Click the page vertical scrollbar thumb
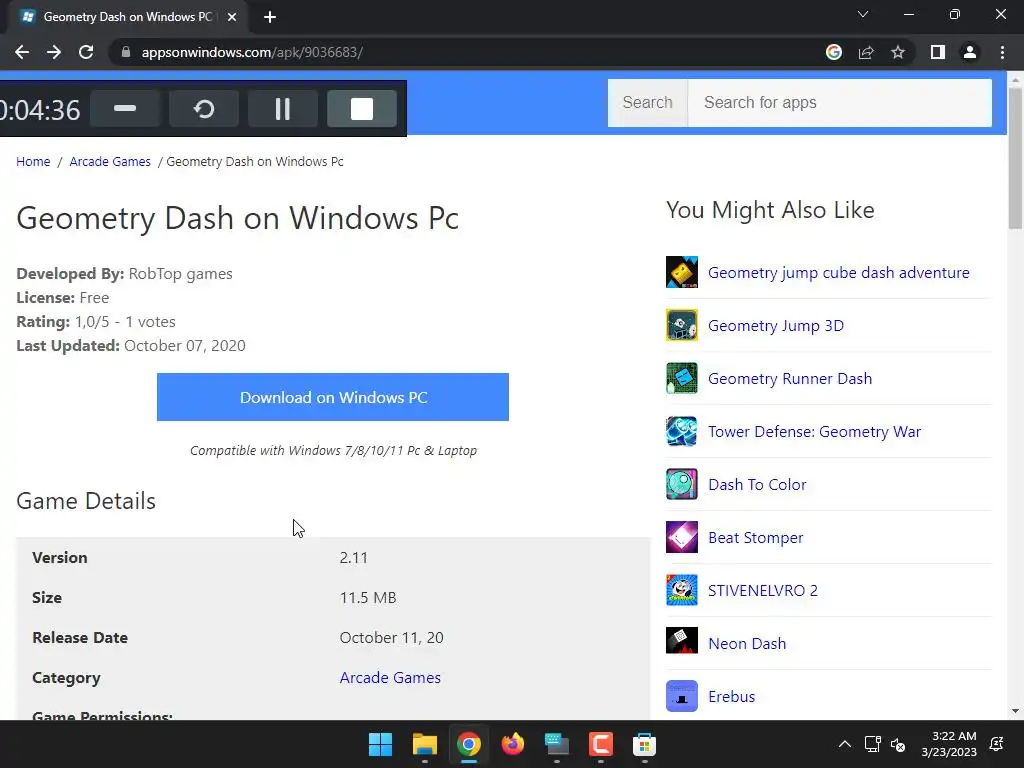Viewport: 1024px width, 768px height. [1015, 158]
